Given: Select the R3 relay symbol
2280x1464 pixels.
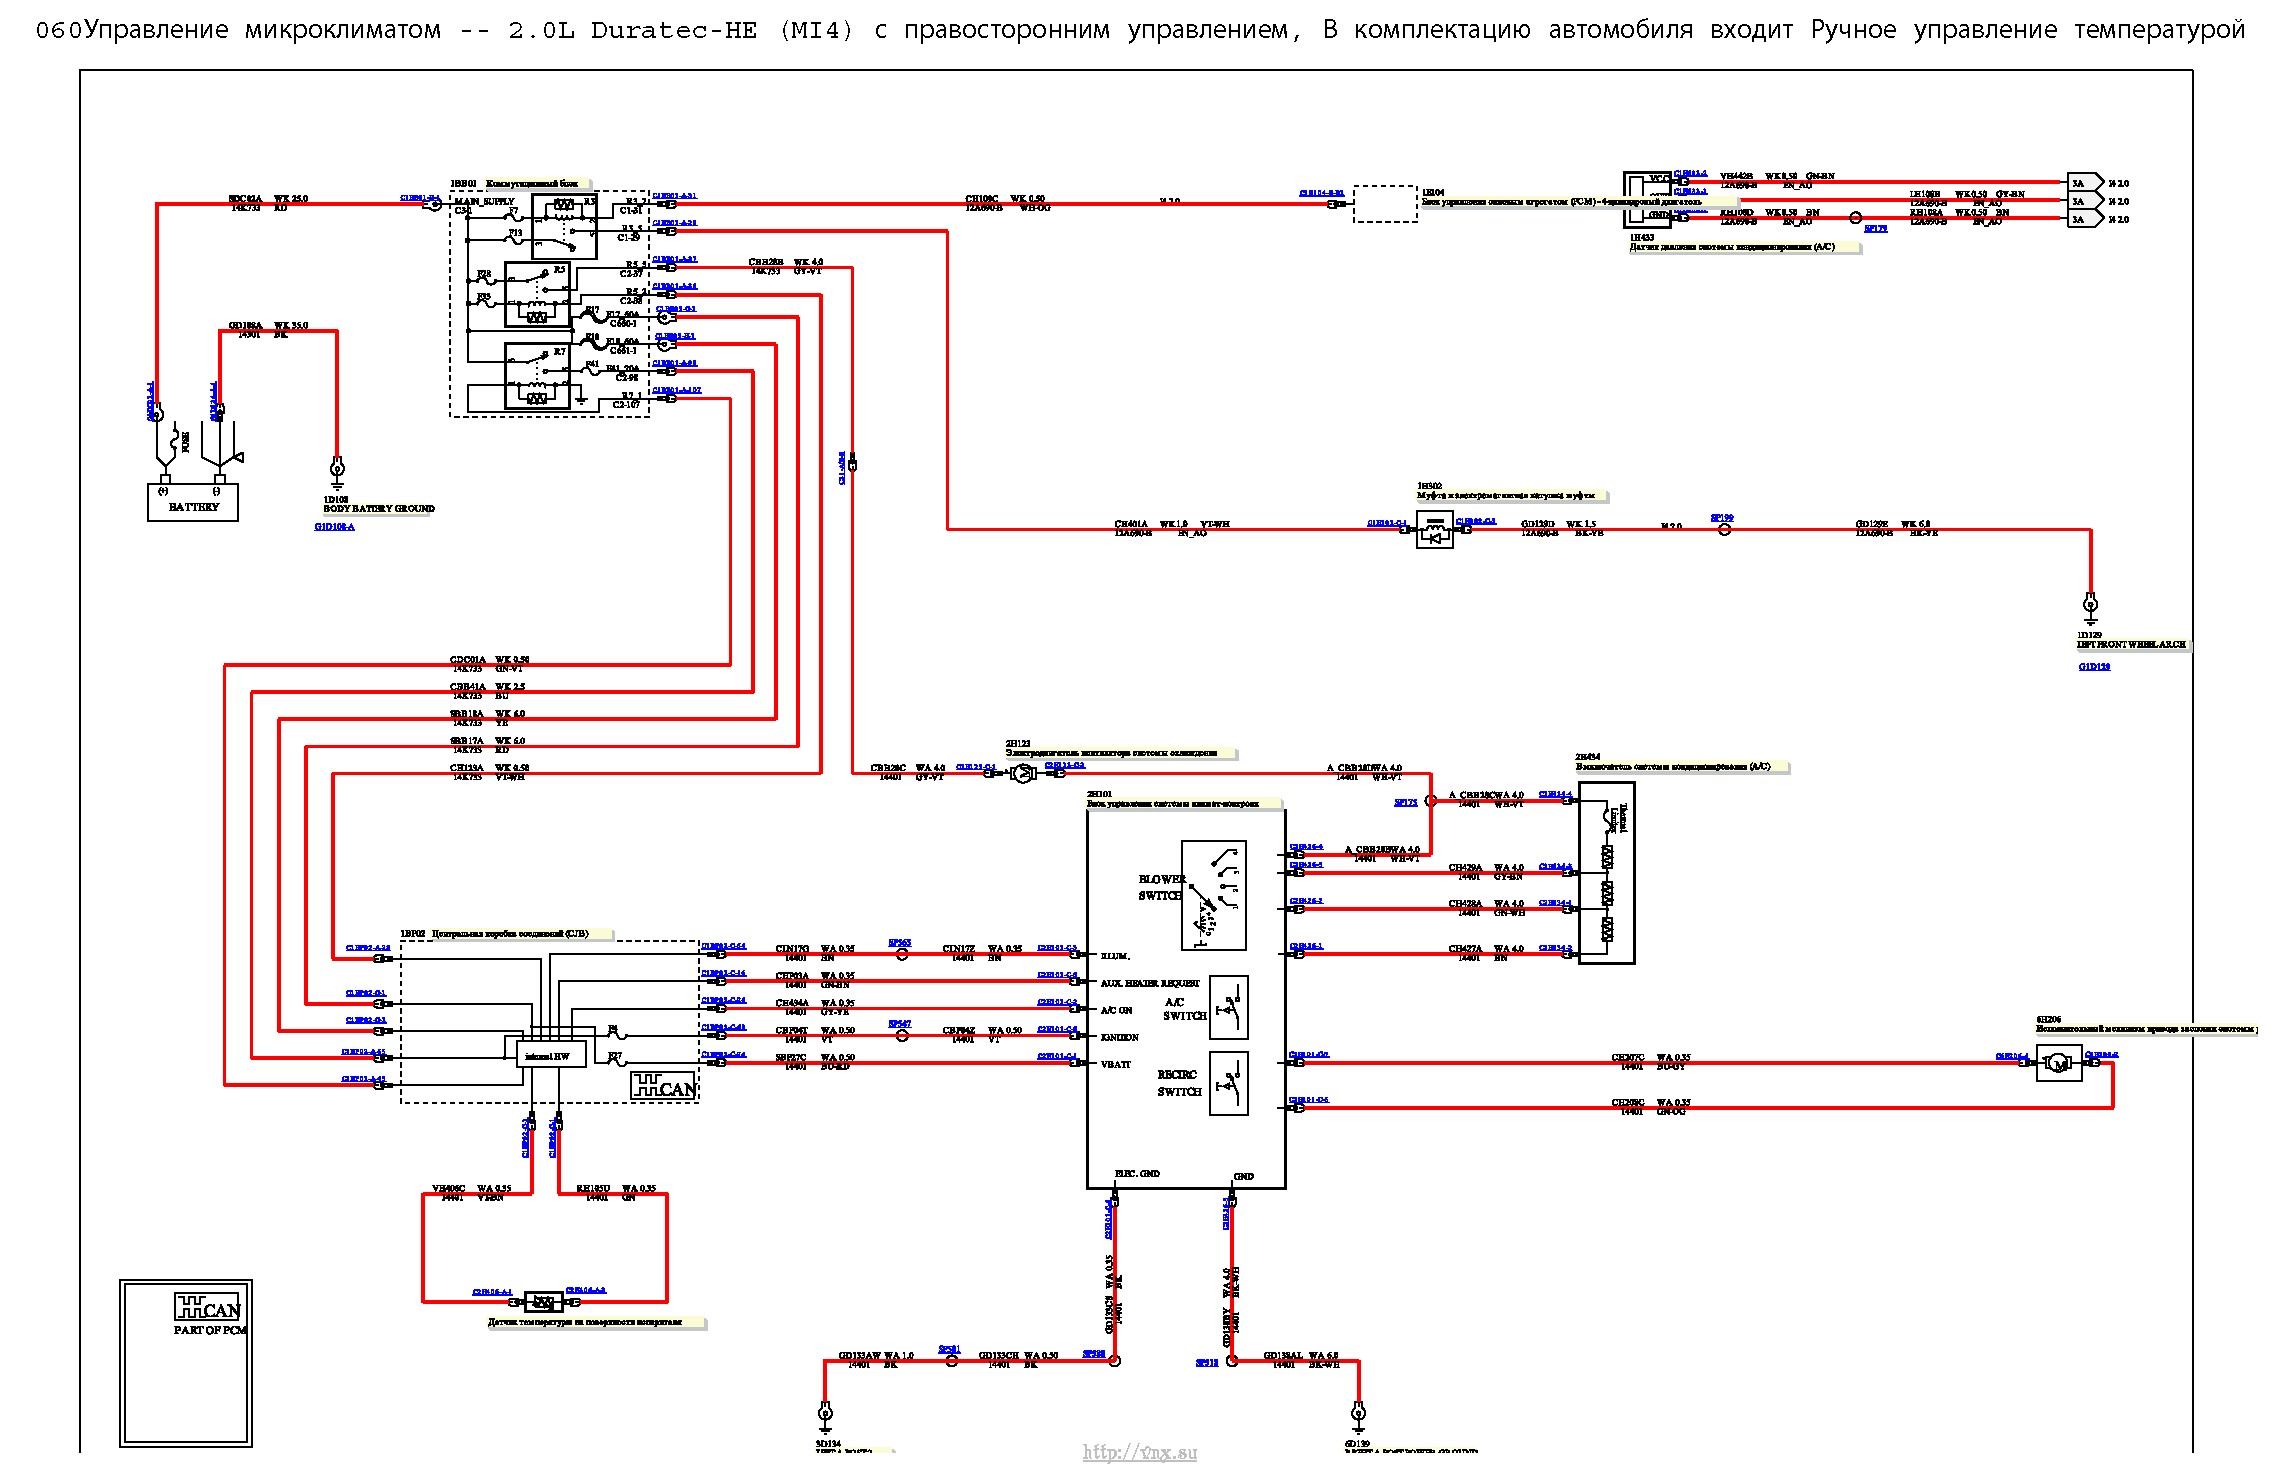Looking at the screenshot, I should 564,227.
